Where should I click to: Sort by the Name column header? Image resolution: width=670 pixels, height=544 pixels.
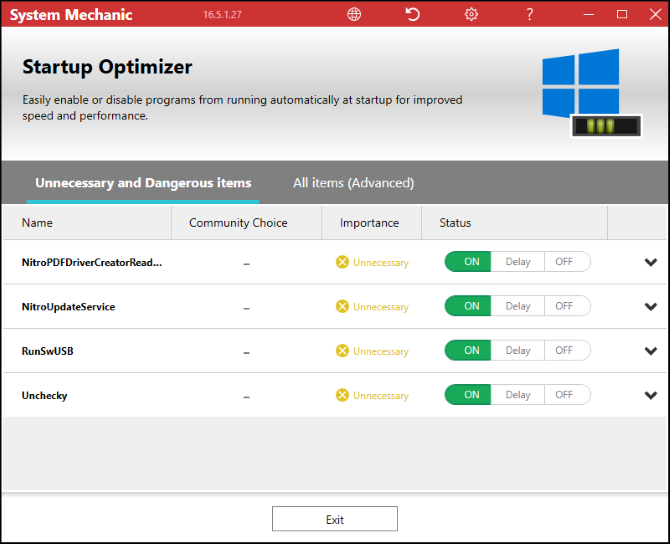(x=87, y=223)
